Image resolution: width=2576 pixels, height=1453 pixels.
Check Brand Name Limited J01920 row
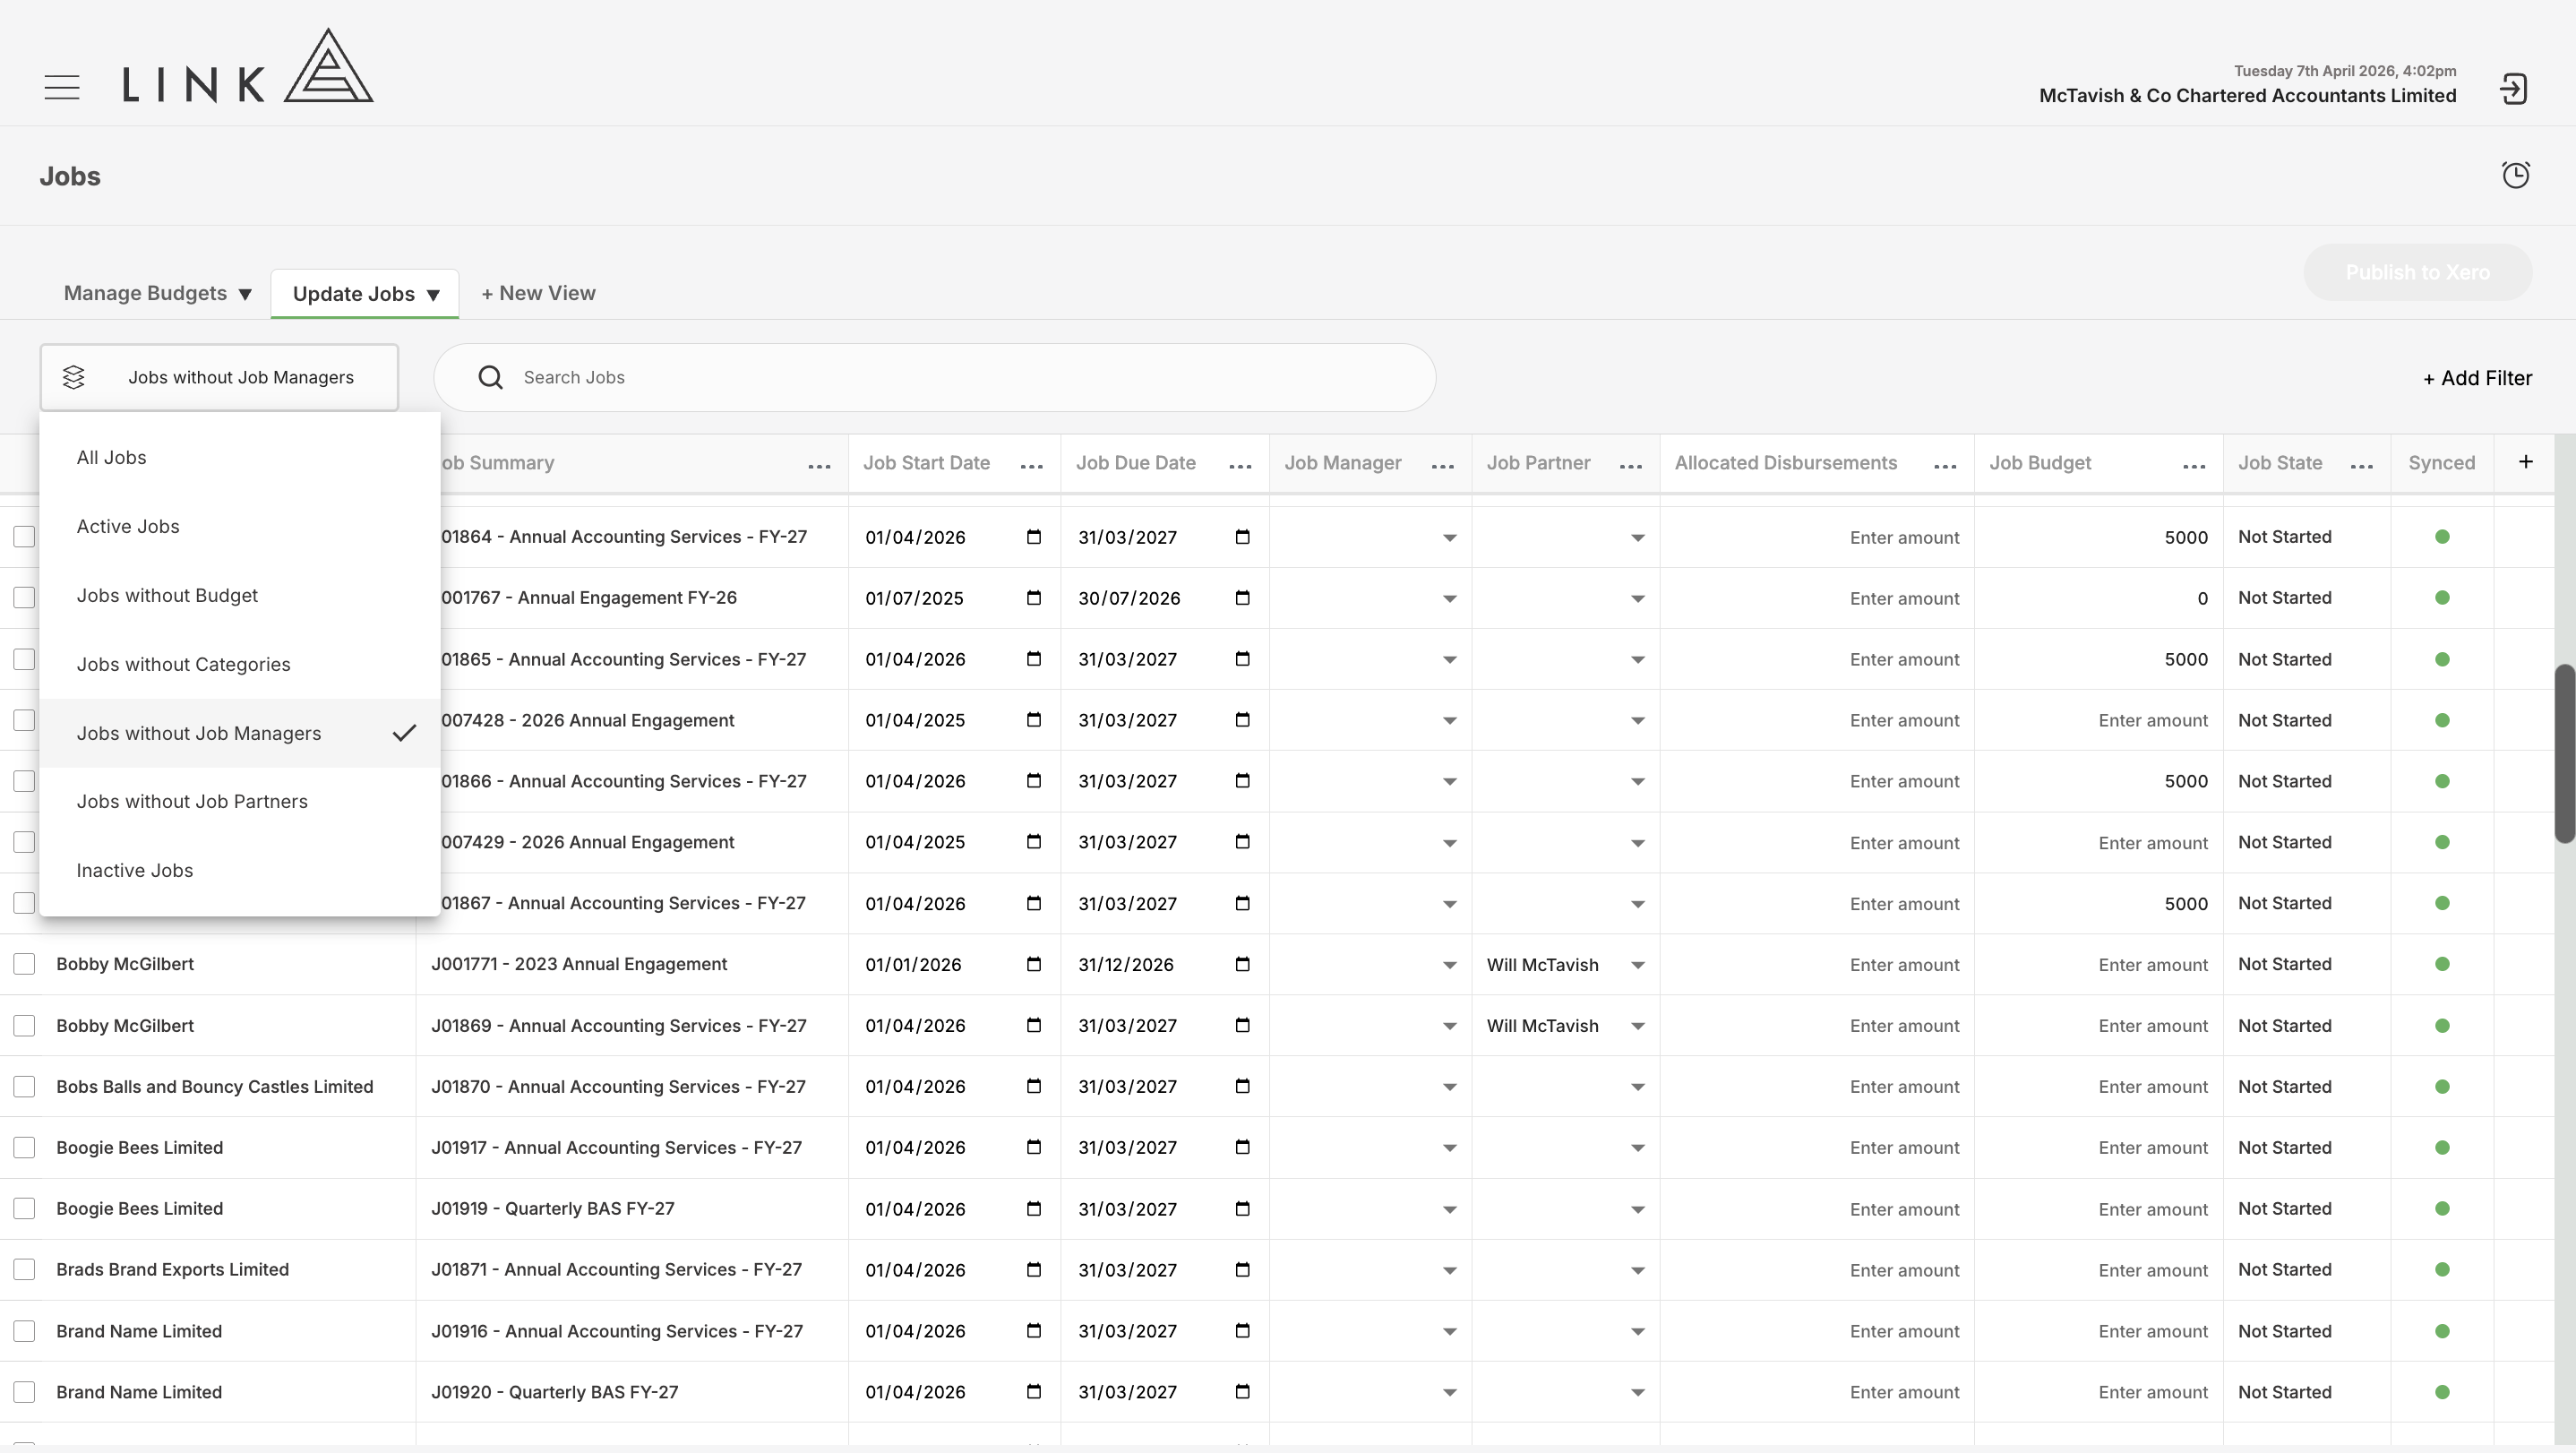[24, 1393]
